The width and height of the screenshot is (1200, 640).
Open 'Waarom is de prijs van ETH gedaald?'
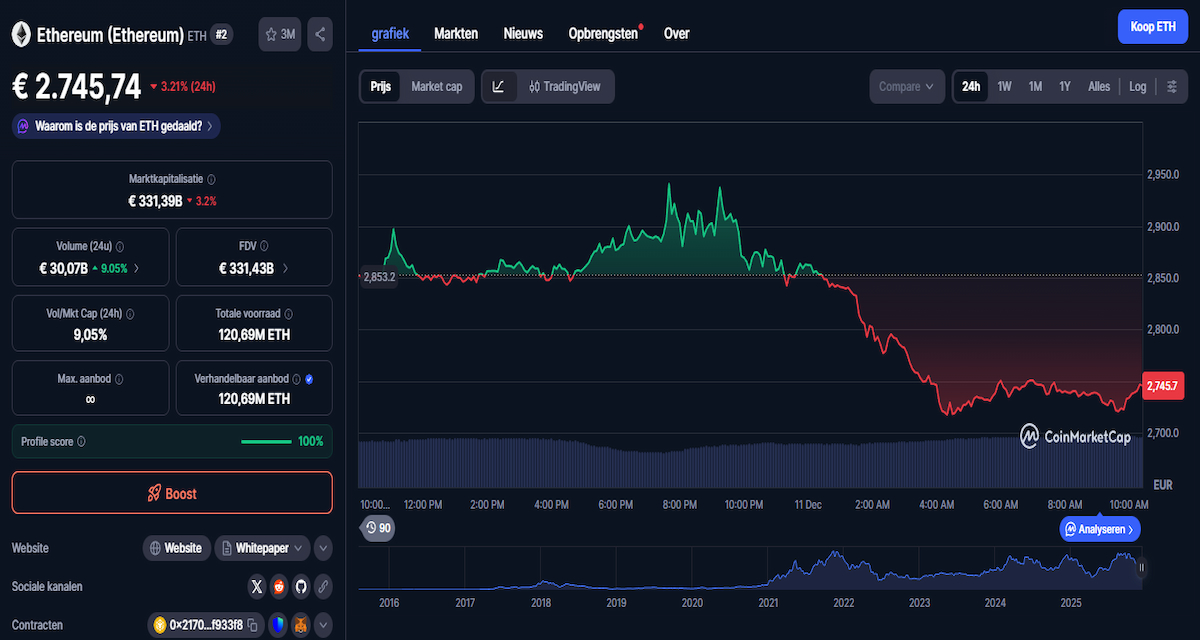115,126
